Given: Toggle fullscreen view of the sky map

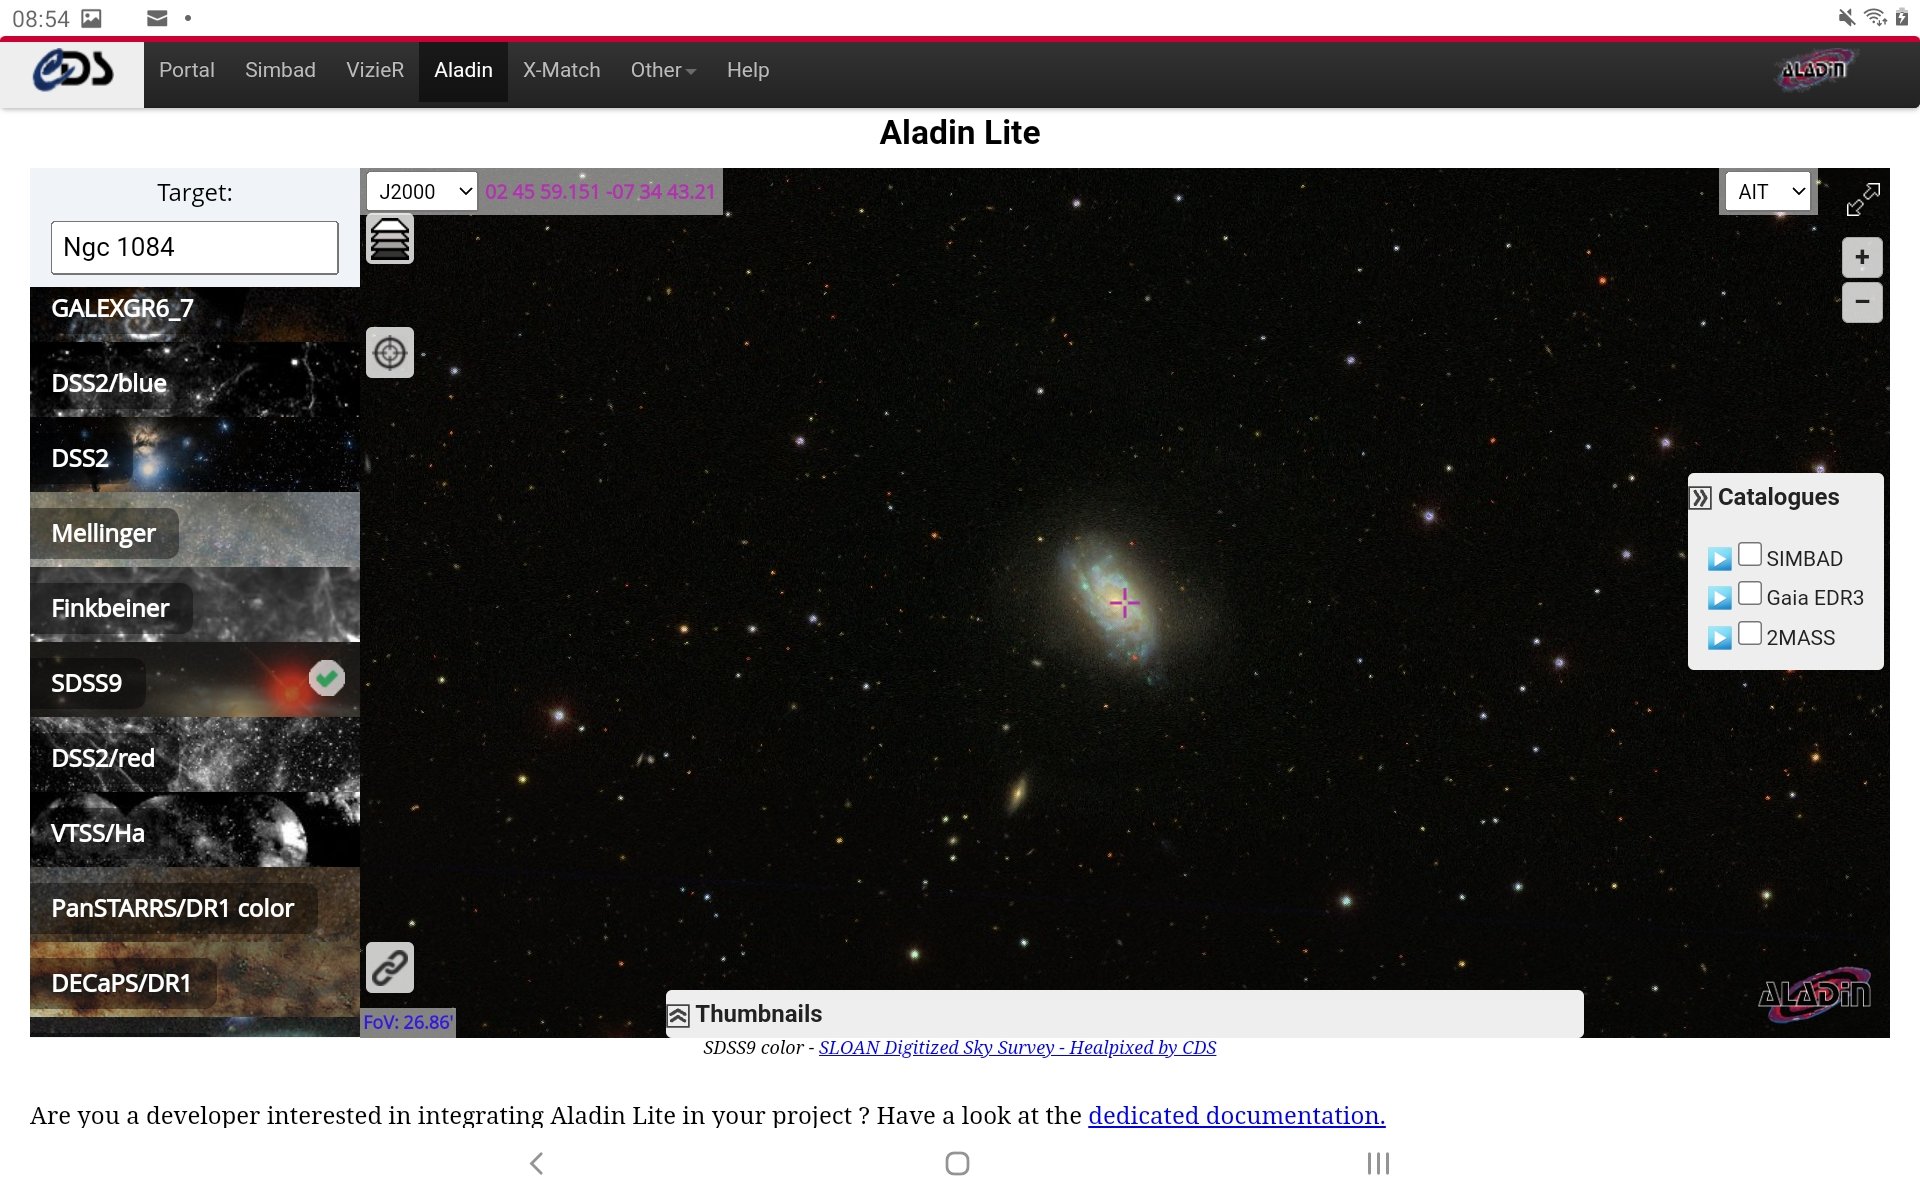Looking at the screenshot, I should pyautogui.click(x=1862, y=199).
